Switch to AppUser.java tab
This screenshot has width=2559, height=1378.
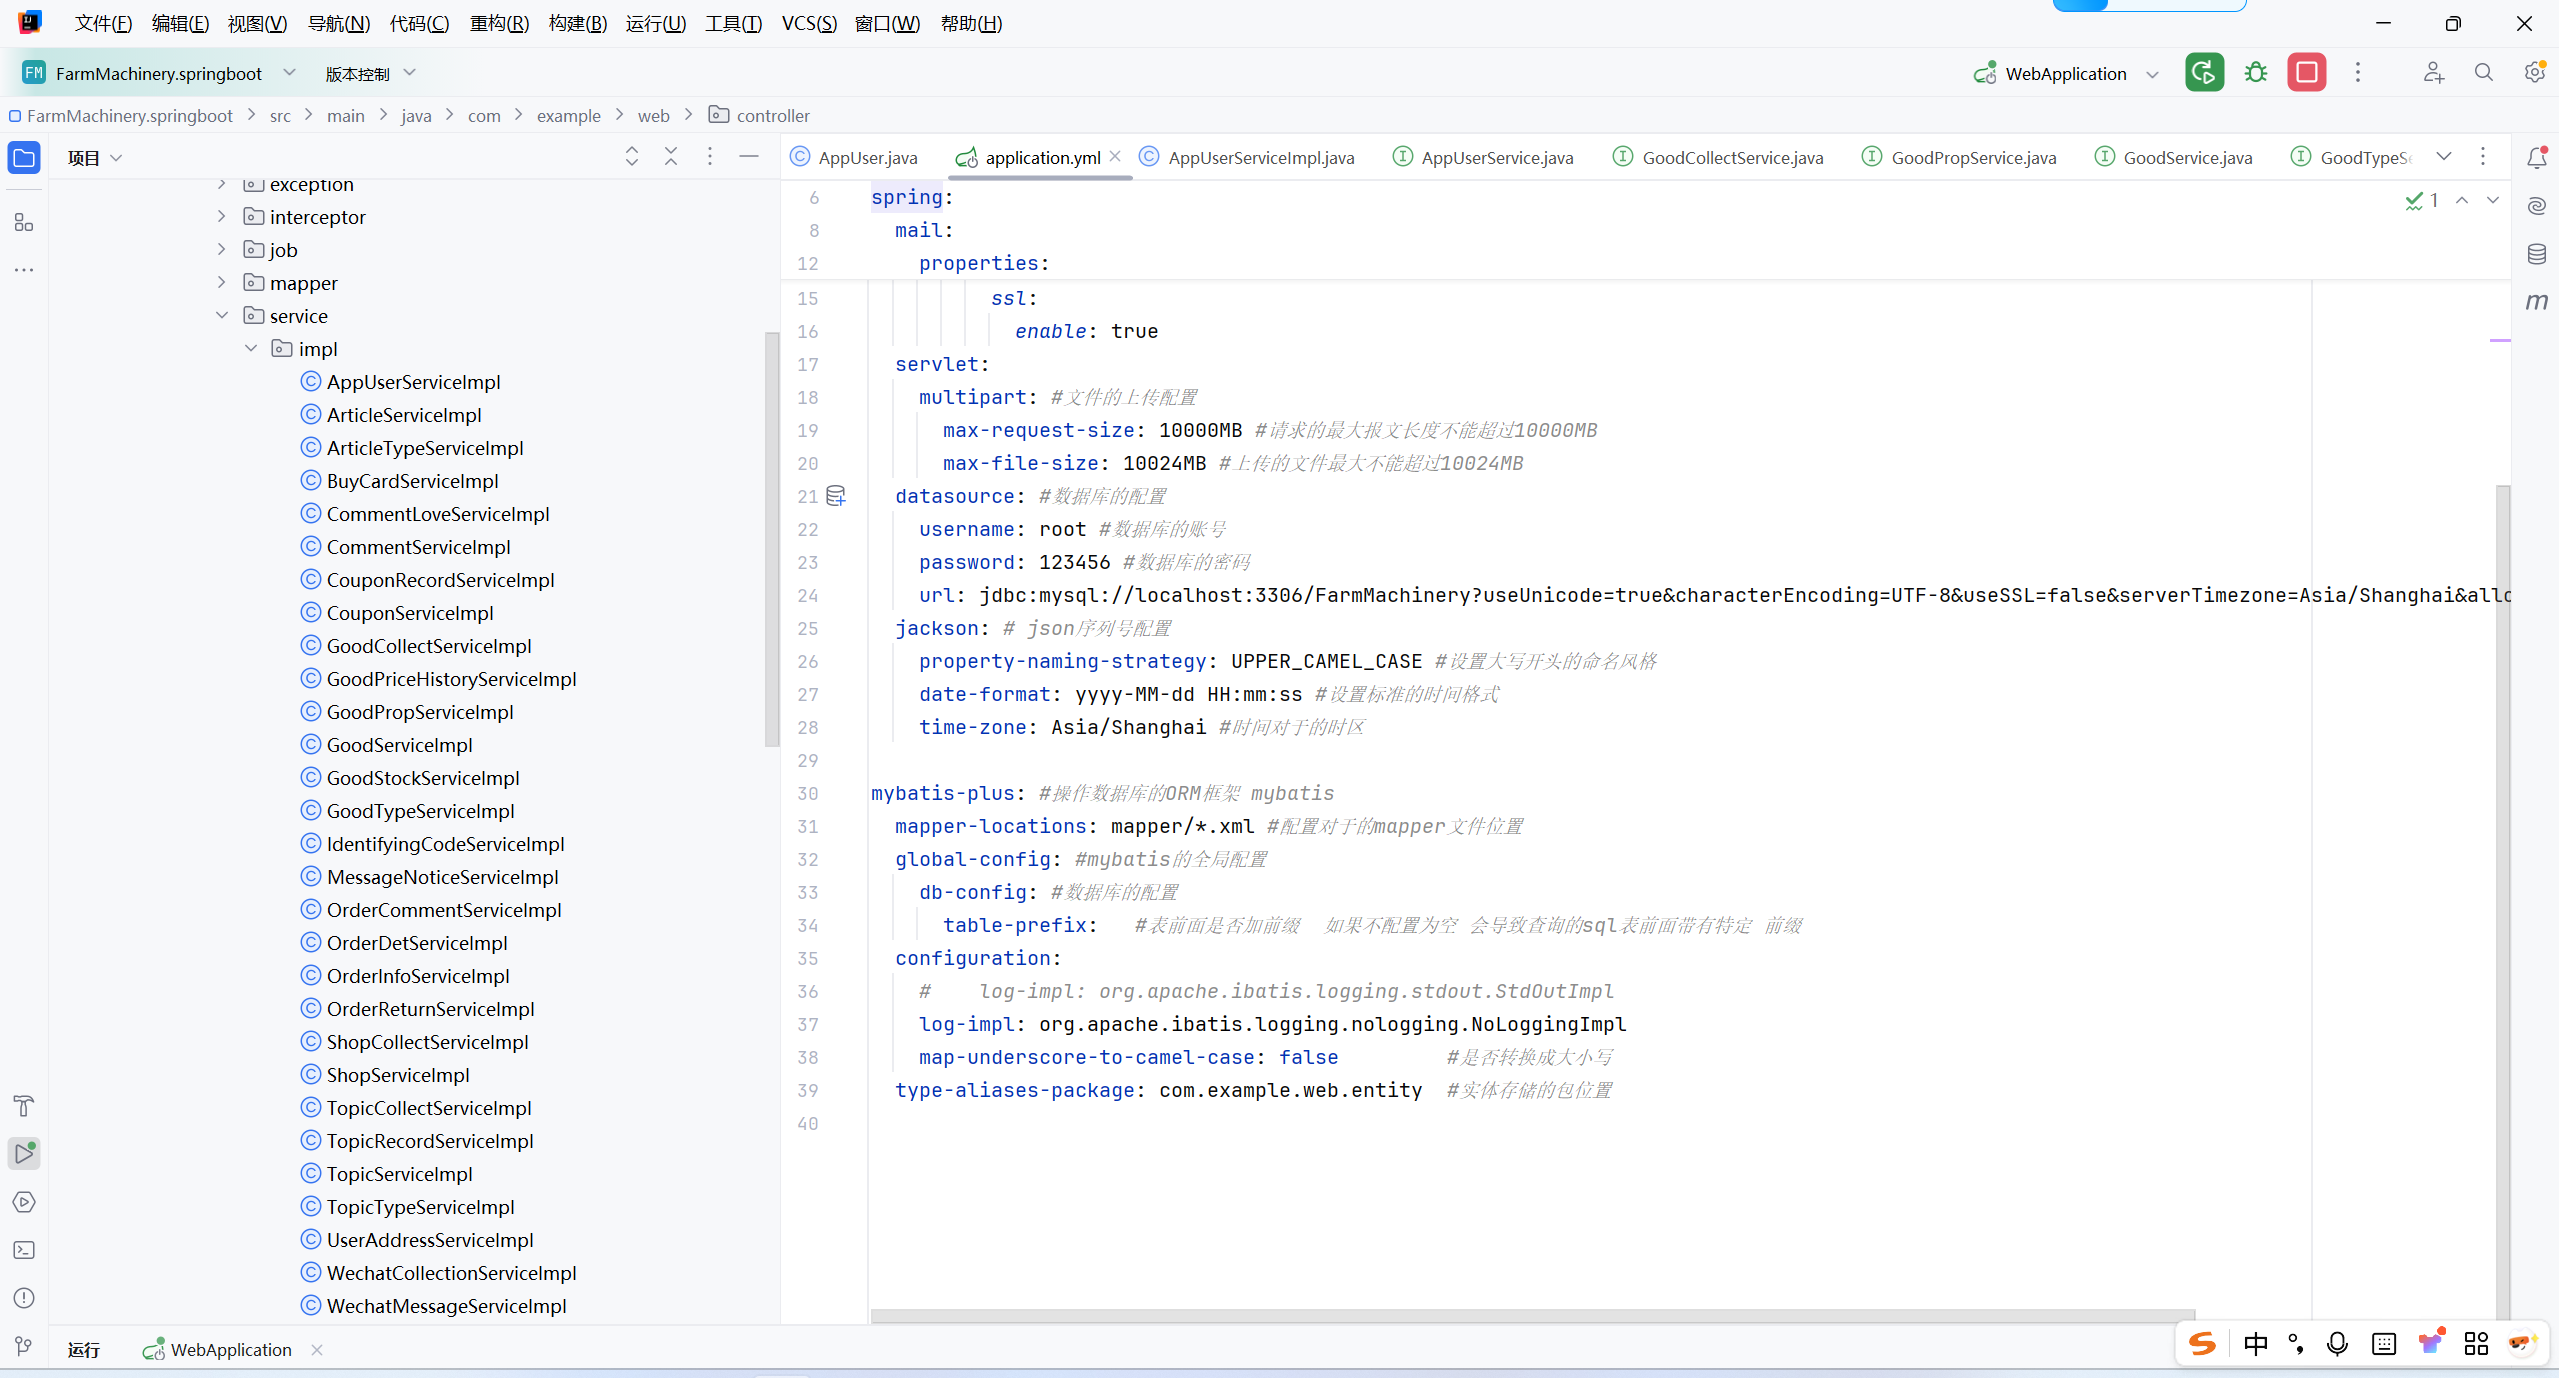(x=854, y=158)
